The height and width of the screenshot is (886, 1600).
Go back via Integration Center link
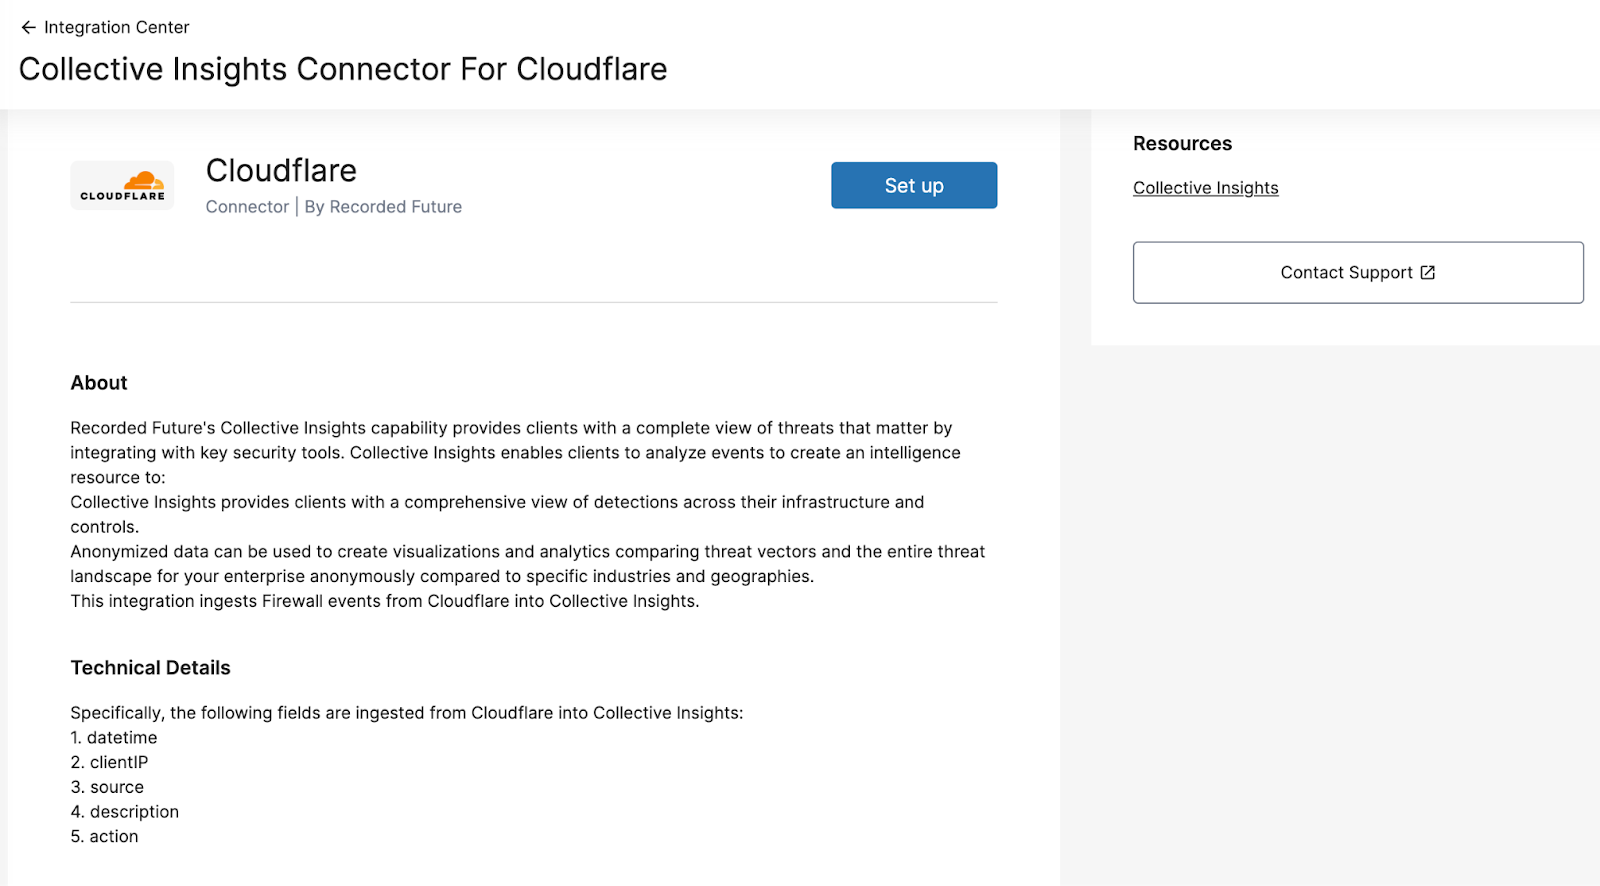coord(116,27)
